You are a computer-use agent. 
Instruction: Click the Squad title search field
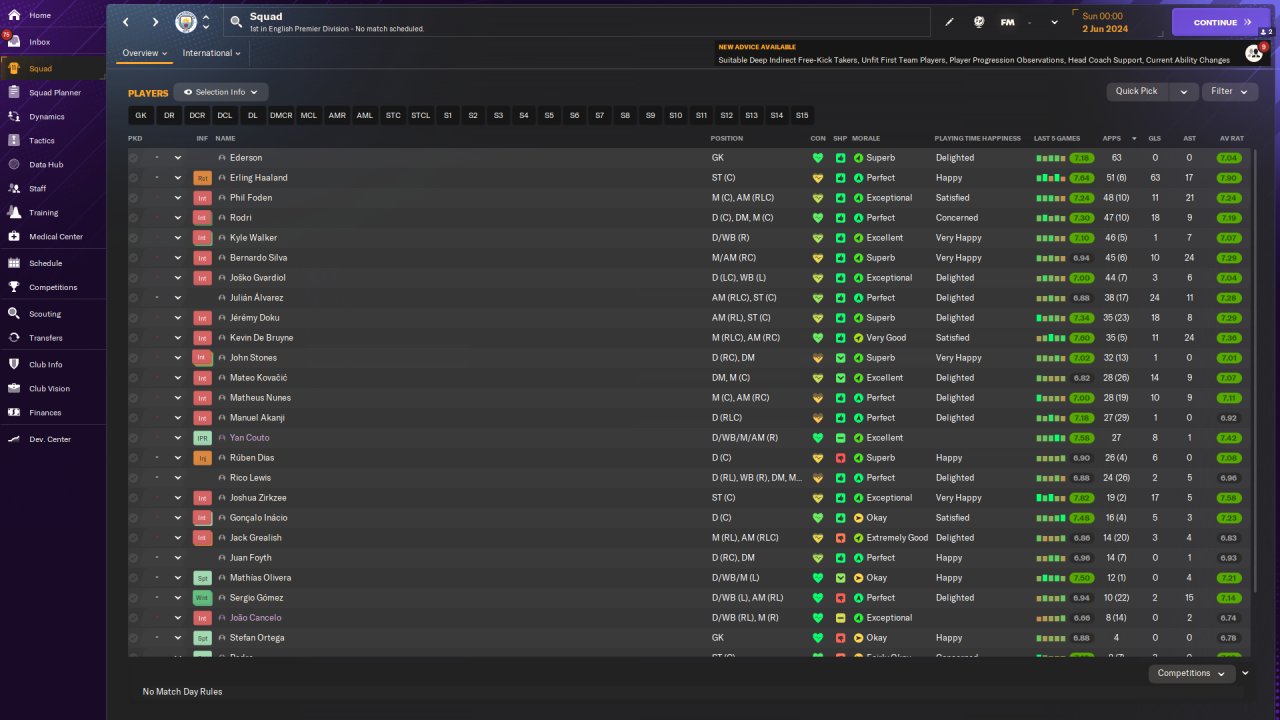(x=577, y=22)
